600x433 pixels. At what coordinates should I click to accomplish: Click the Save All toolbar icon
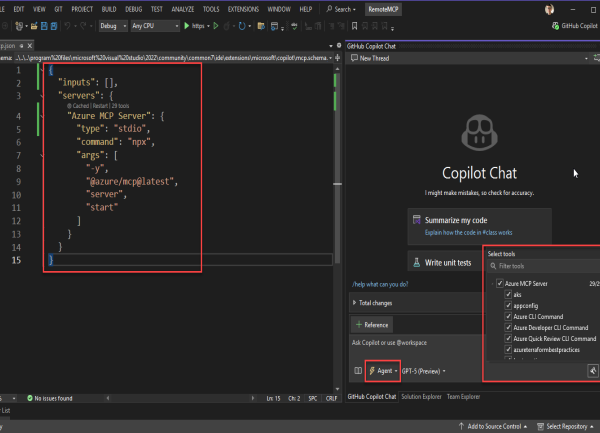tap(54, 26)
